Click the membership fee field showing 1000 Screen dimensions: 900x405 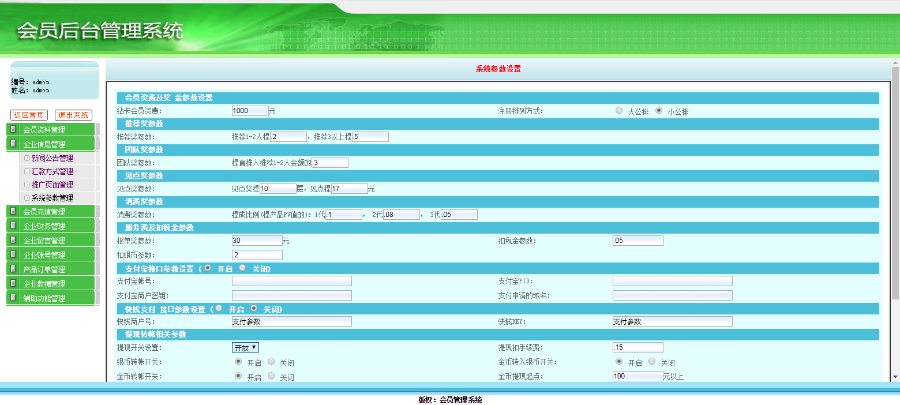pyautogui.click(x=250, y=111)
